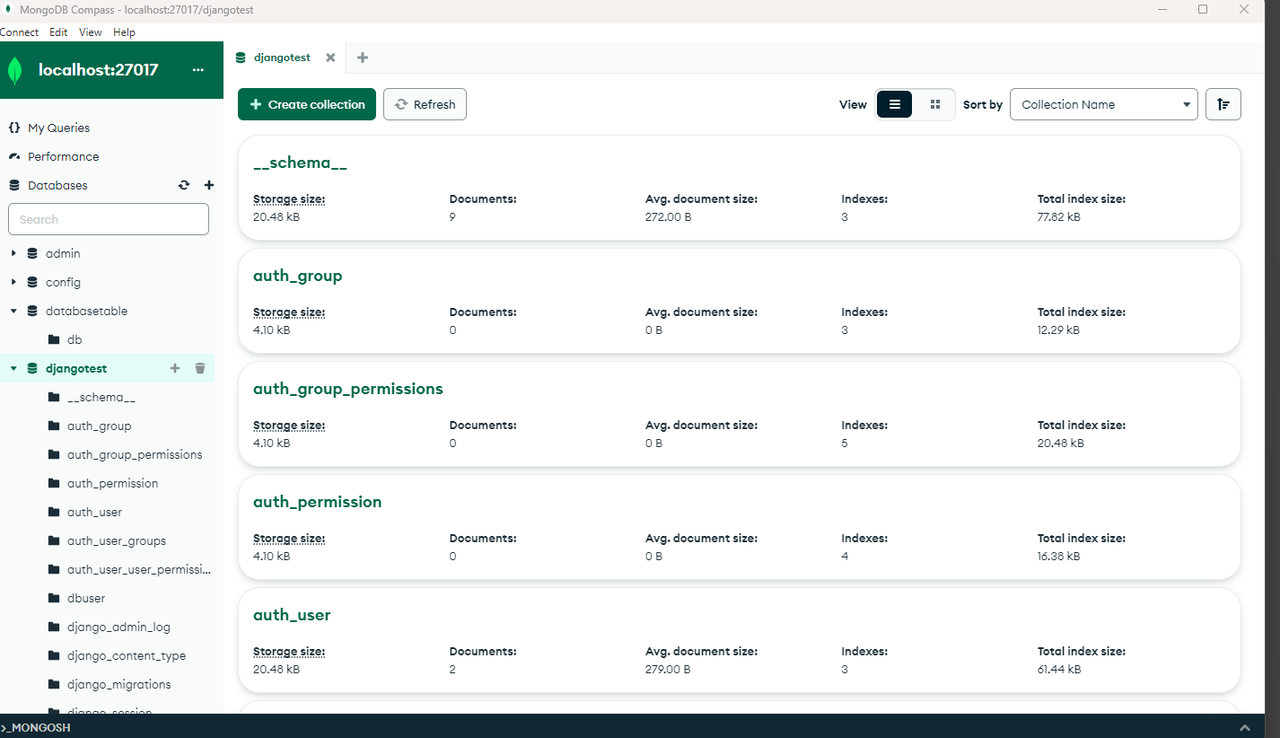Expand the MONGOSH shell panel
The width and height of the screenshot is (1280, 738).
point(1244,727)
